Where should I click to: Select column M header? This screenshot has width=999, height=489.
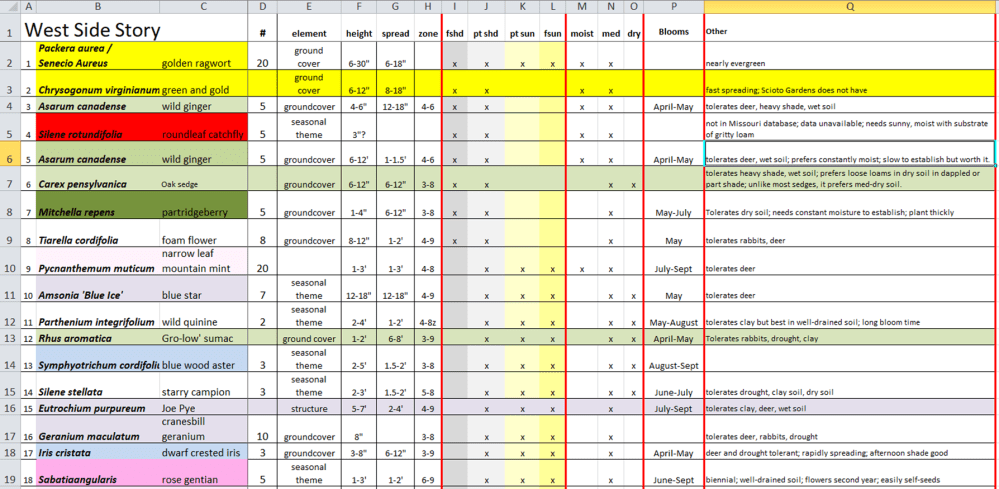click(582, 7)
